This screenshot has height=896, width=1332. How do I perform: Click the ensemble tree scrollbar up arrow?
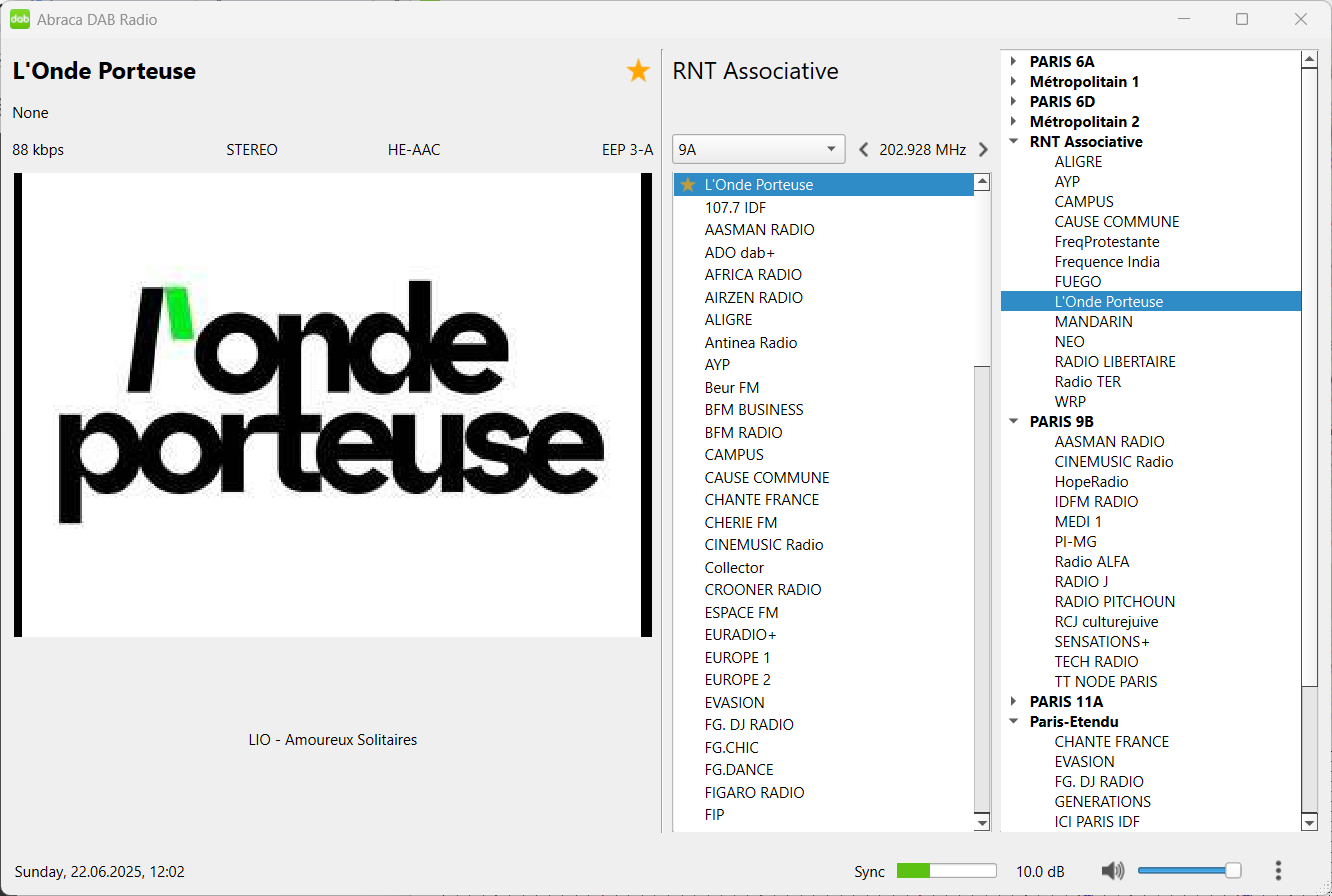[1309, 60]
